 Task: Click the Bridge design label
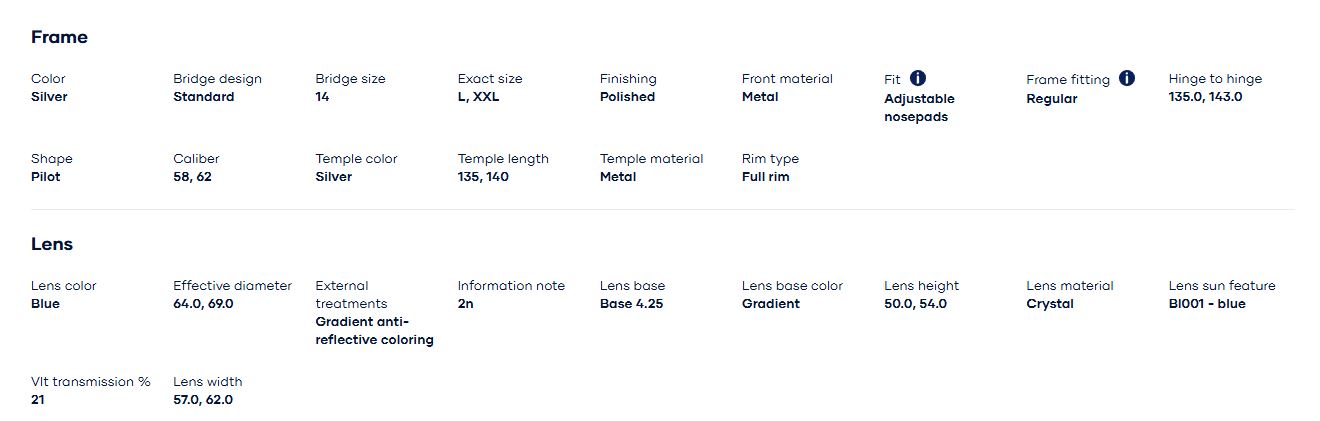217,79
